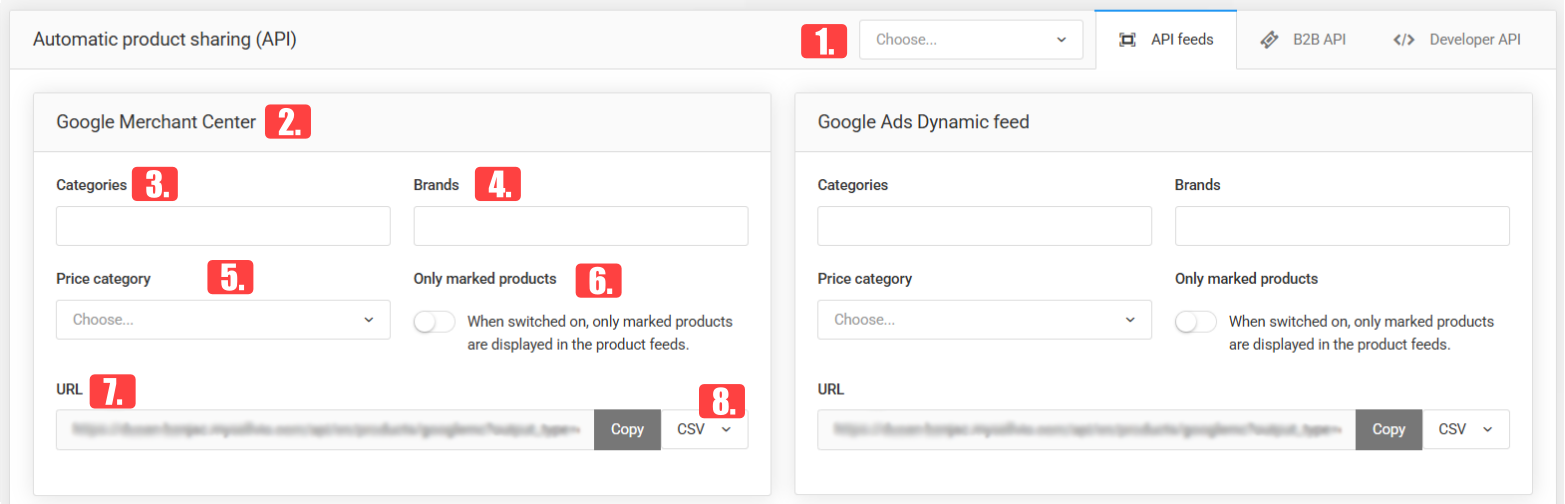Switch to the Developer API tab
This screenshot has height=504, width=1565.
1456,40
